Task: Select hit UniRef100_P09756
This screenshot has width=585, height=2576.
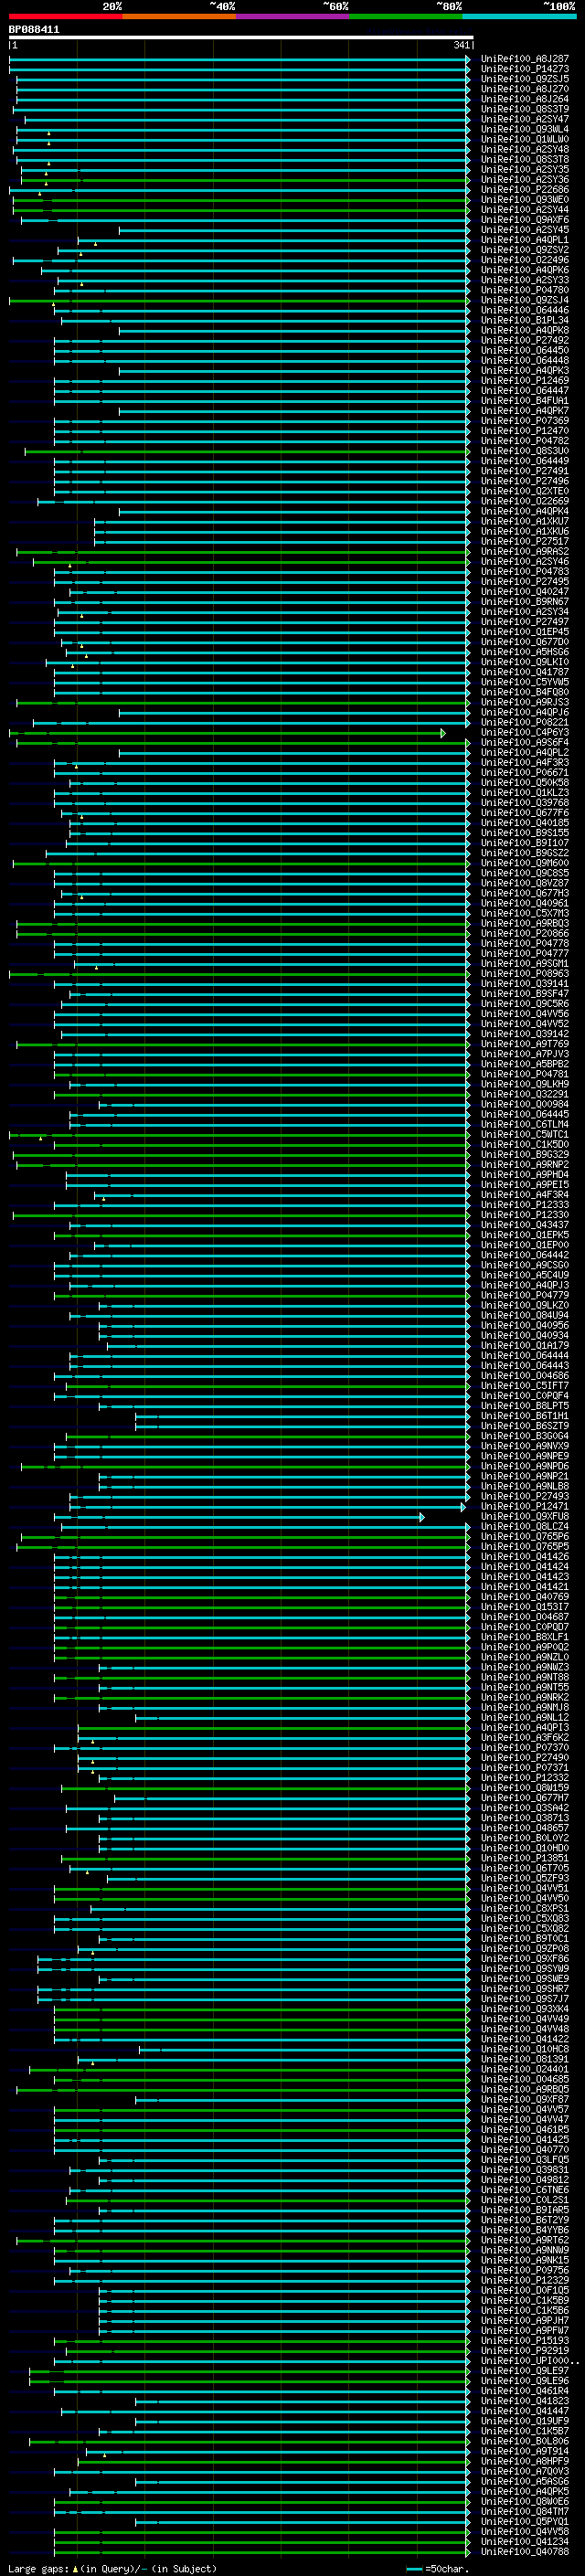Action: click(525, 2269)
